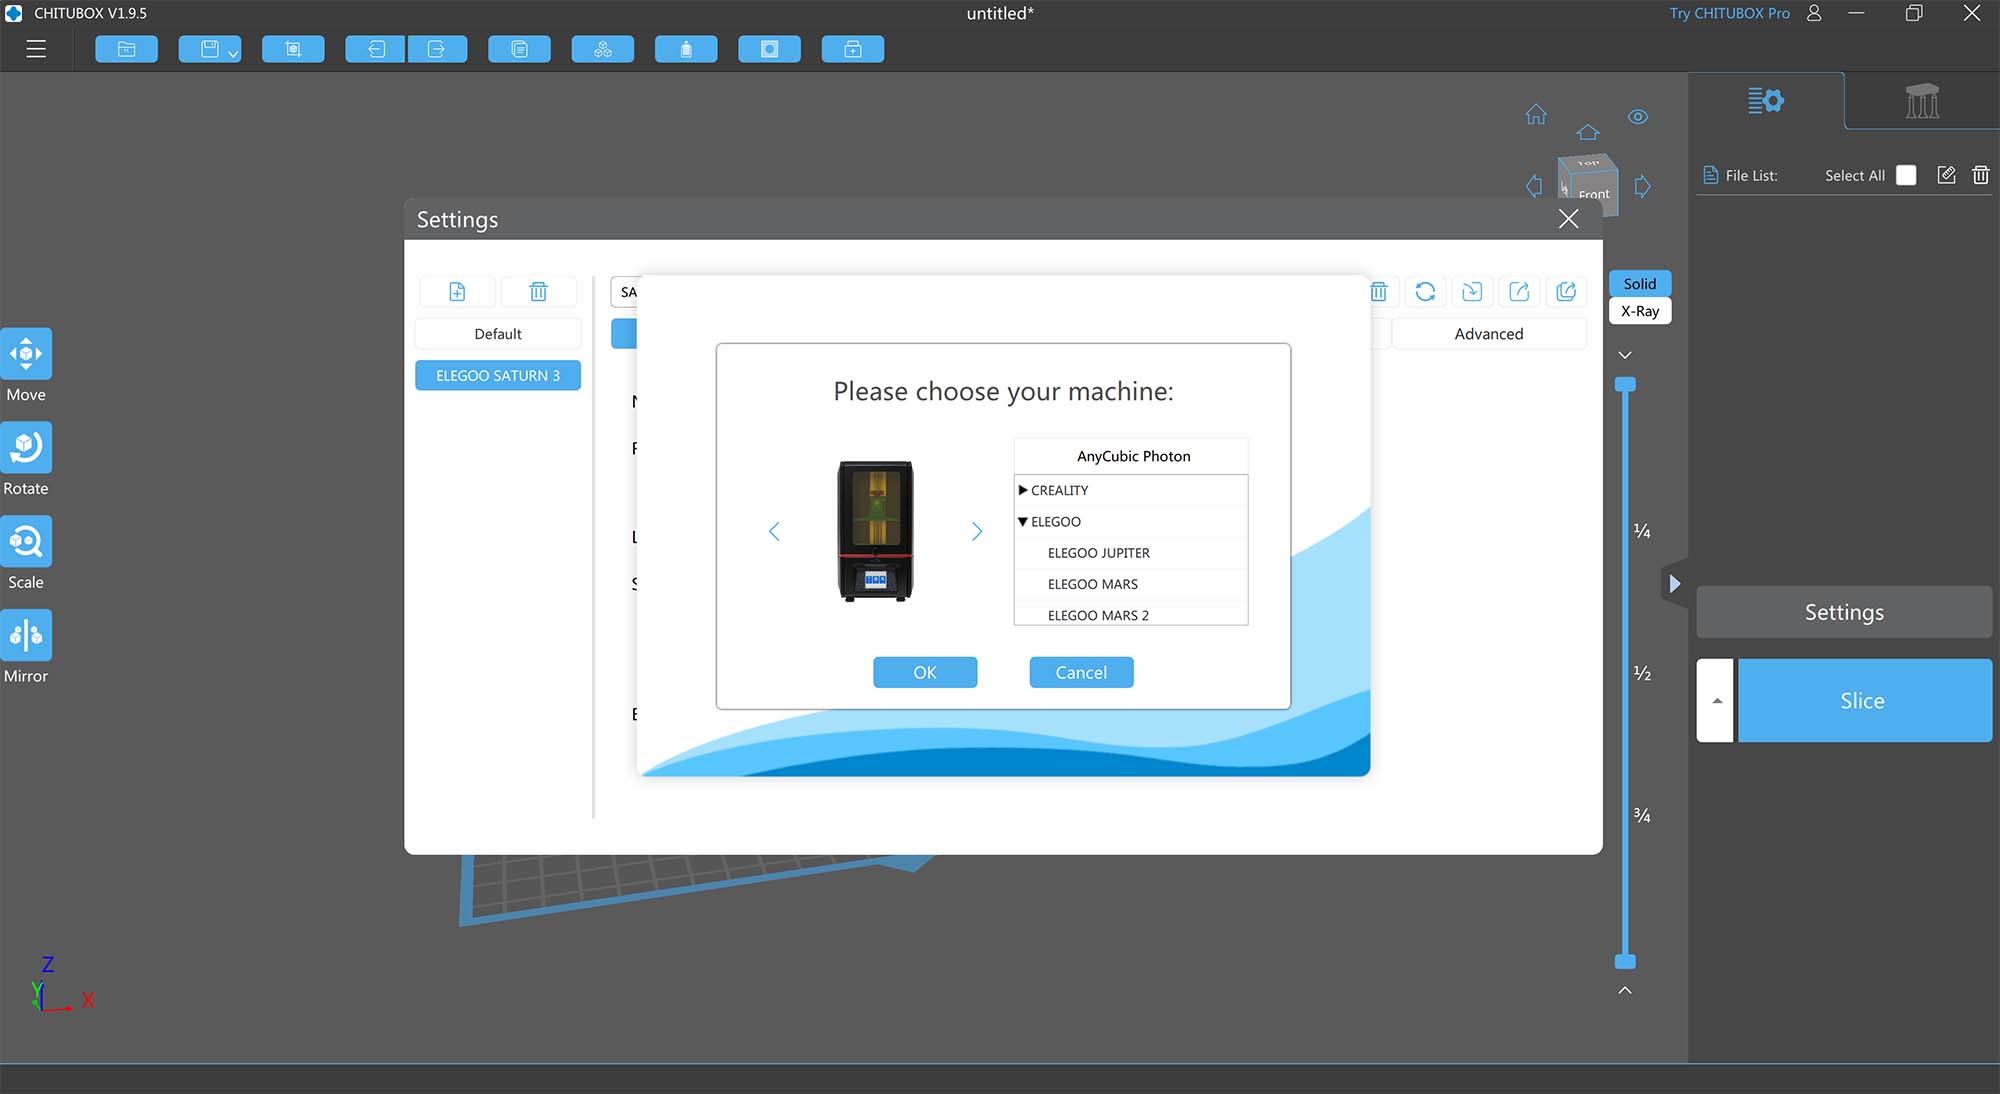The width and height of the screenshot is (2000, 1094).
Task: Show next machine with right chevron
Action: [x=977, y=531]
